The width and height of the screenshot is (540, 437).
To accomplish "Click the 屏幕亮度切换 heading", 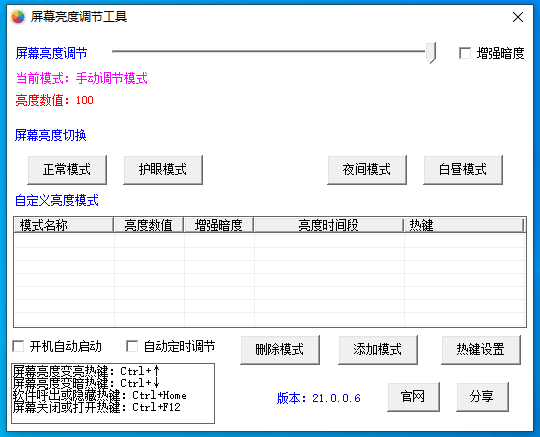I will point(50,135).
